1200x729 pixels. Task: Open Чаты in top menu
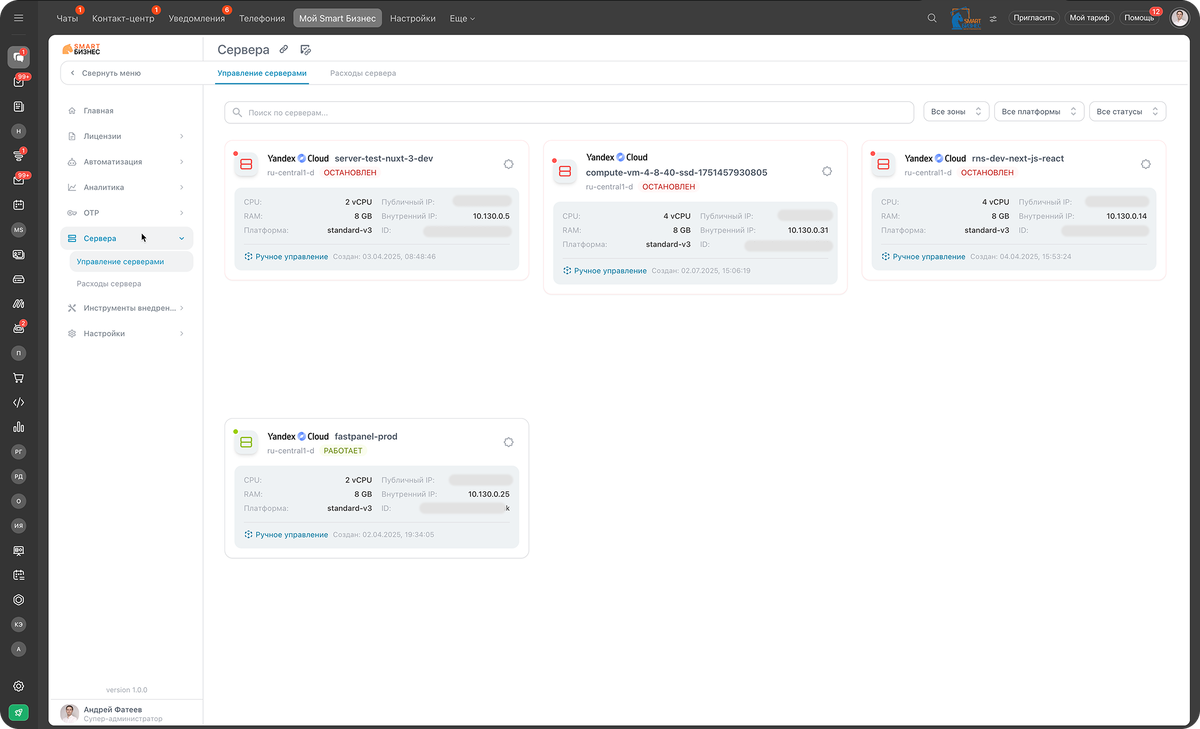[67, 18]
